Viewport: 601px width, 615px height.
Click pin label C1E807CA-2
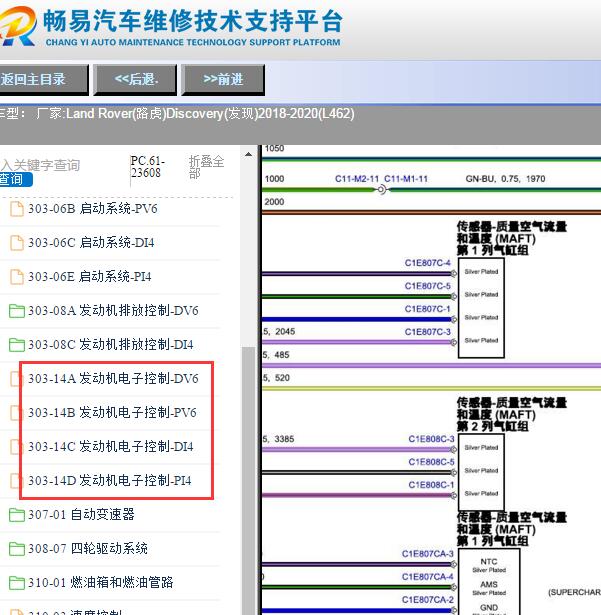pos(428,600)
